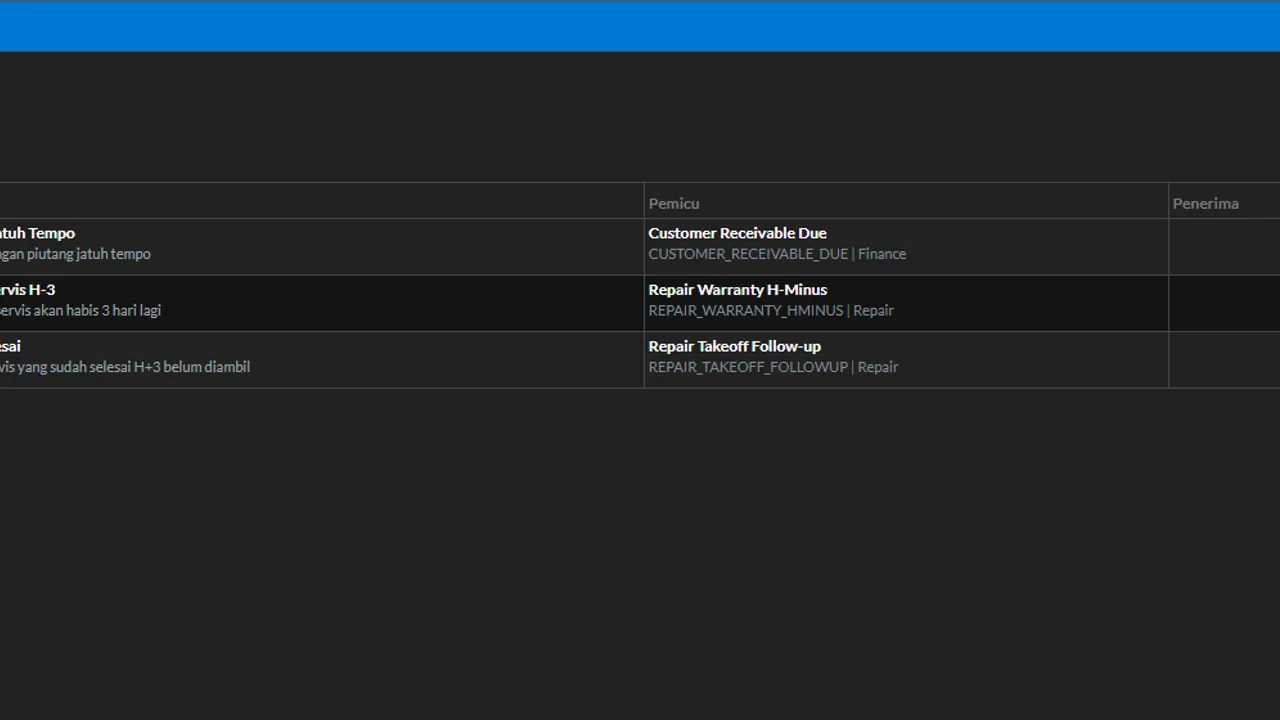Click the row name ending 'tuh Tempo'
1280x720 pixels.
coord(37,233)
